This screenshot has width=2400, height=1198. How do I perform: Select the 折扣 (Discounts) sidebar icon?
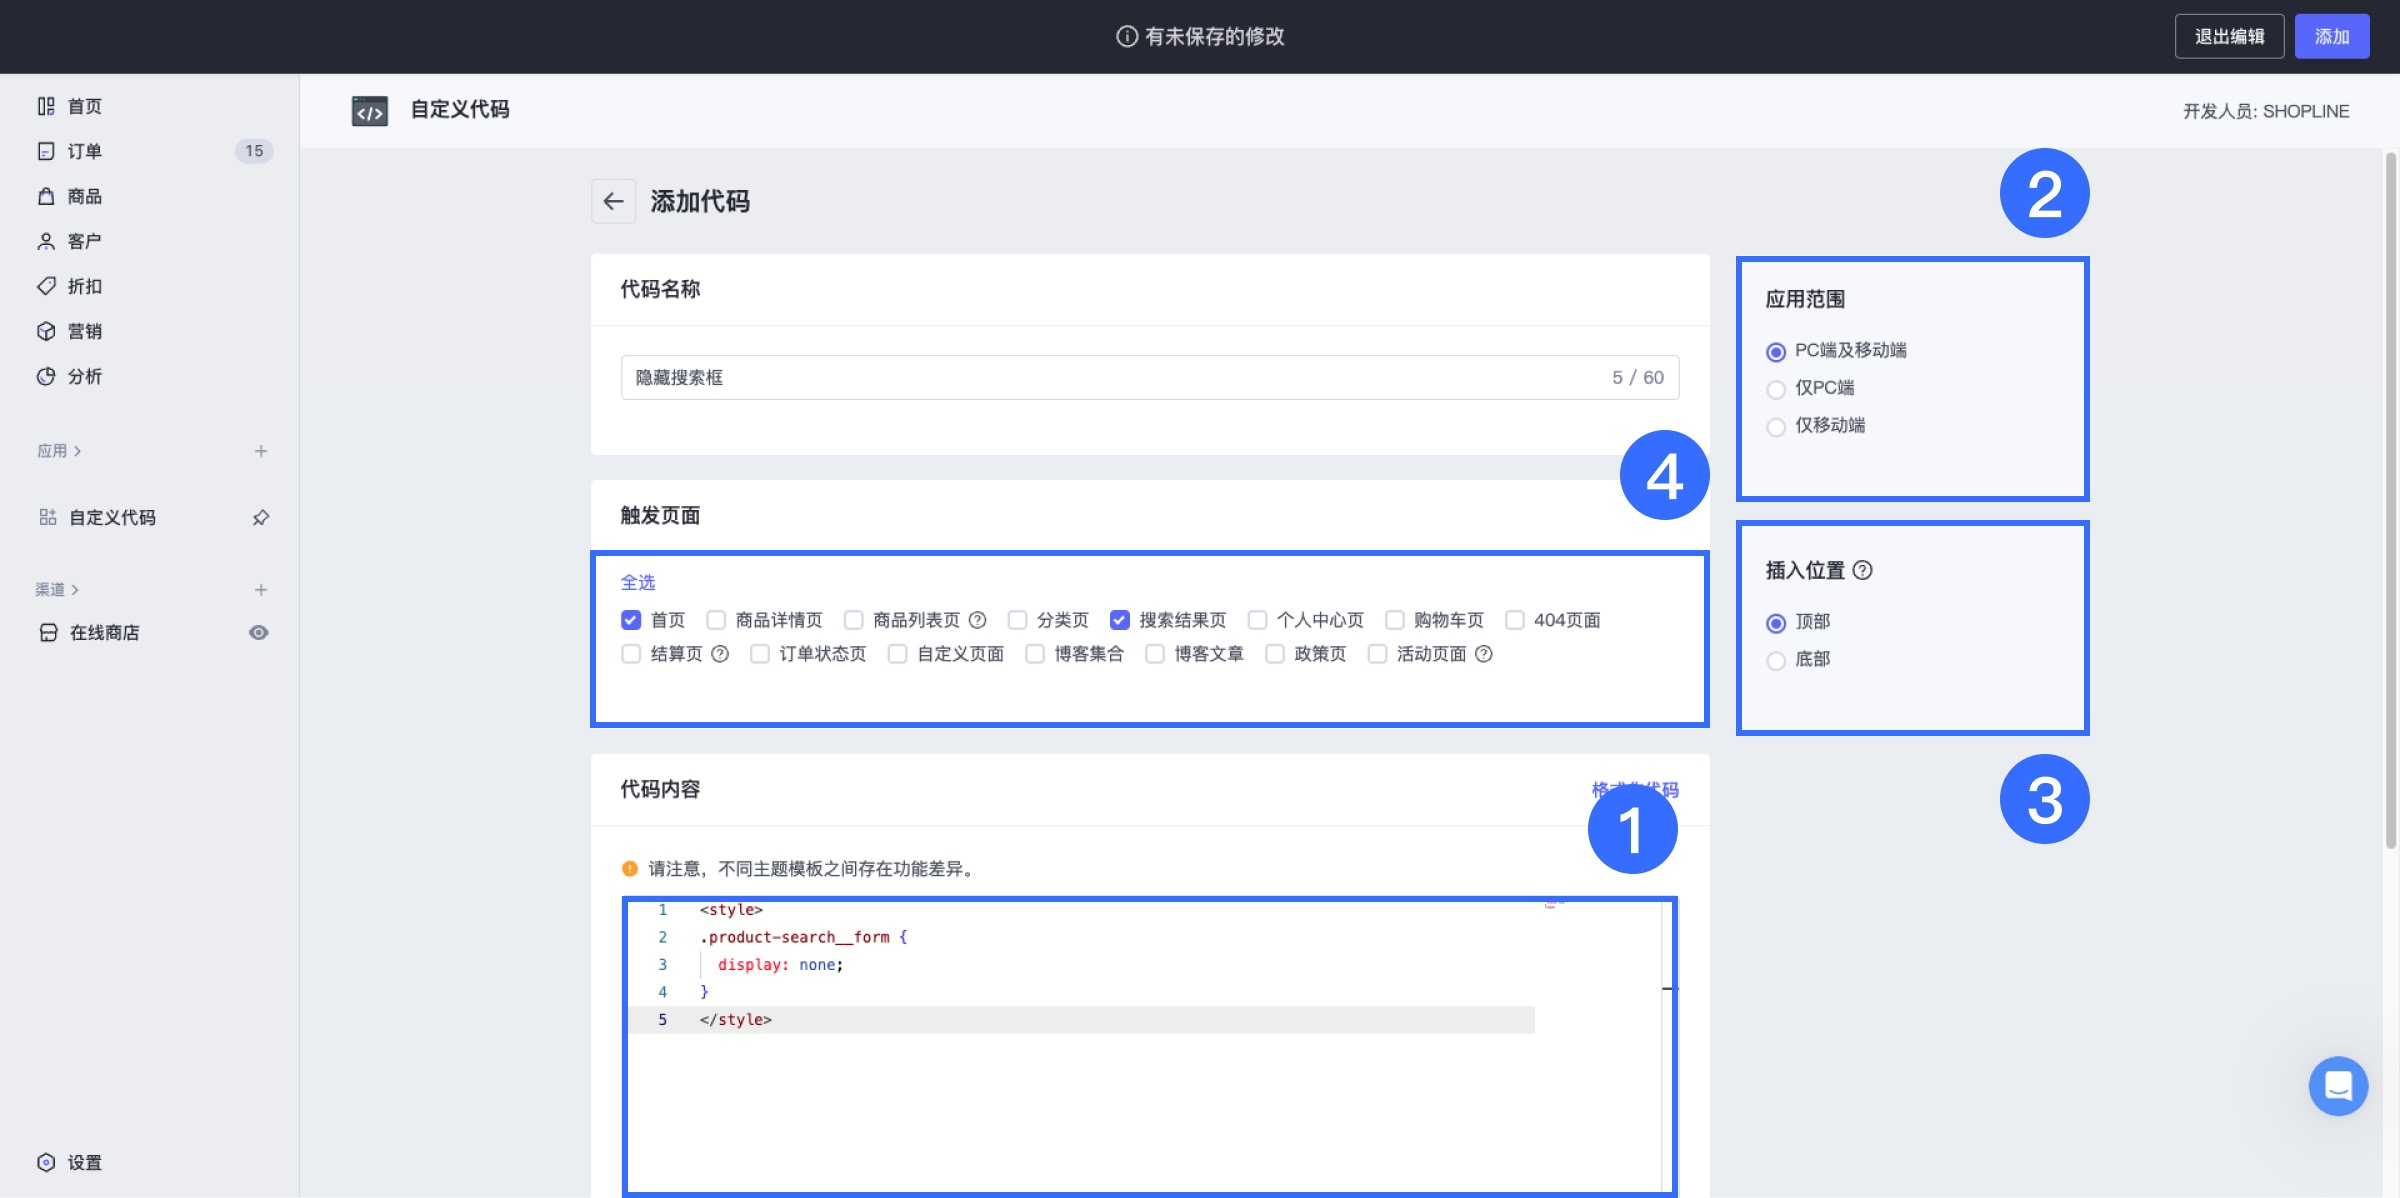pyautogui.click(x=84, y=285)
